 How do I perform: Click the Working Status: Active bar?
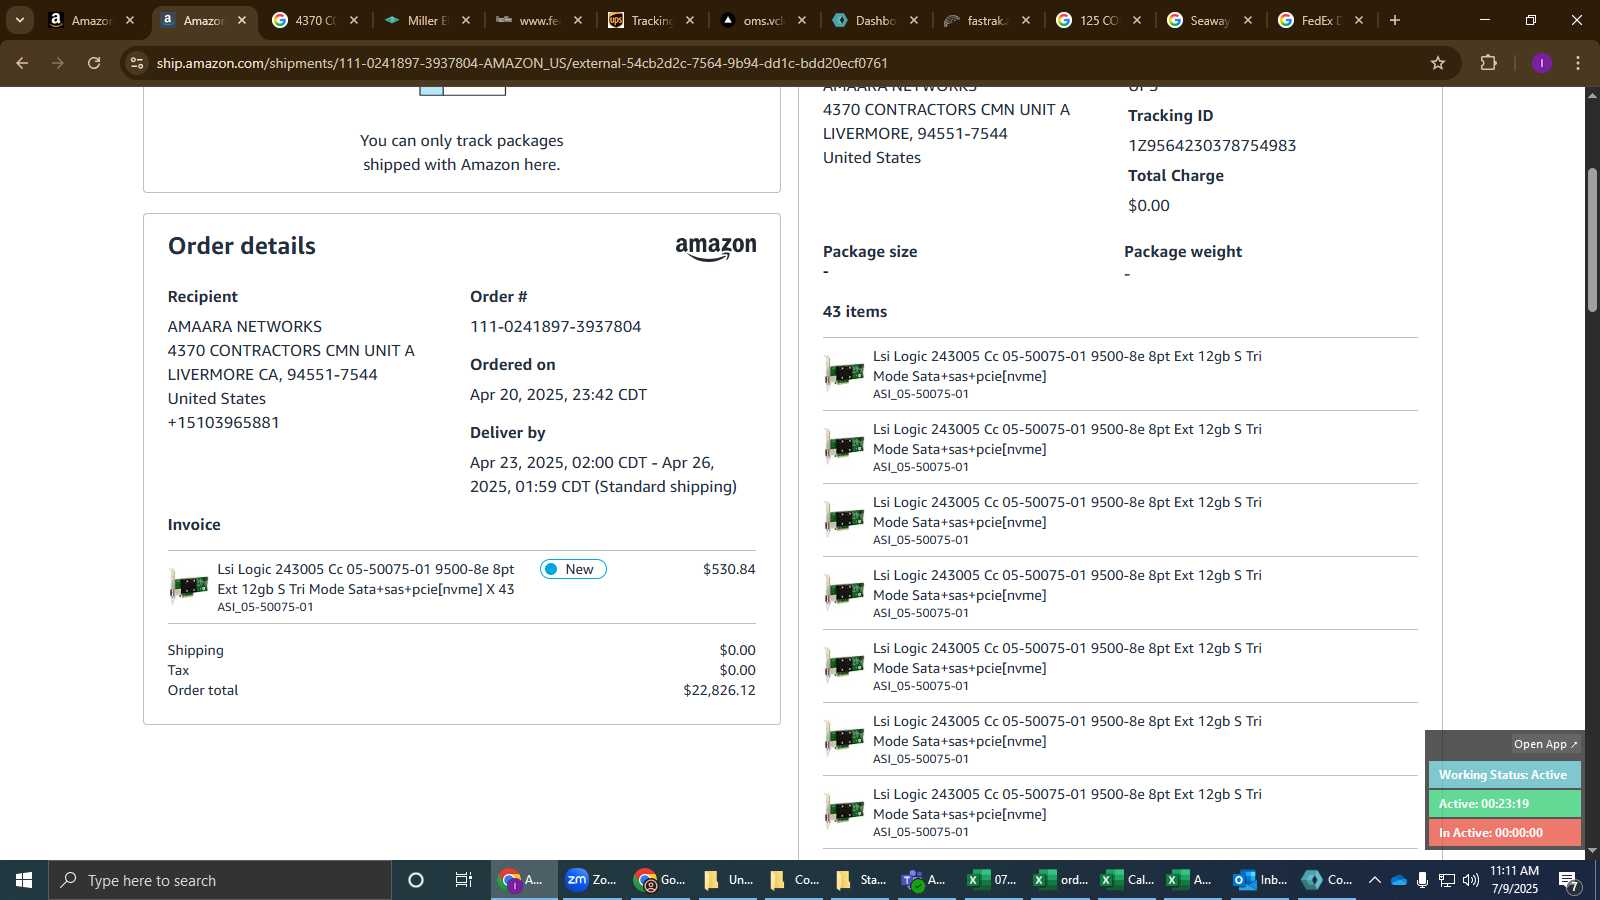(x=1504, y=775)
